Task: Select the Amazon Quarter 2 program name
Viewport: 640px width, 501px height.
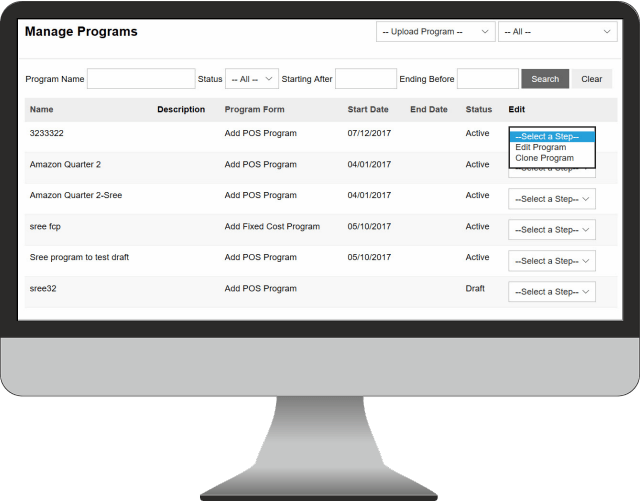Action: pyautogui.click(x=65, y=165)
